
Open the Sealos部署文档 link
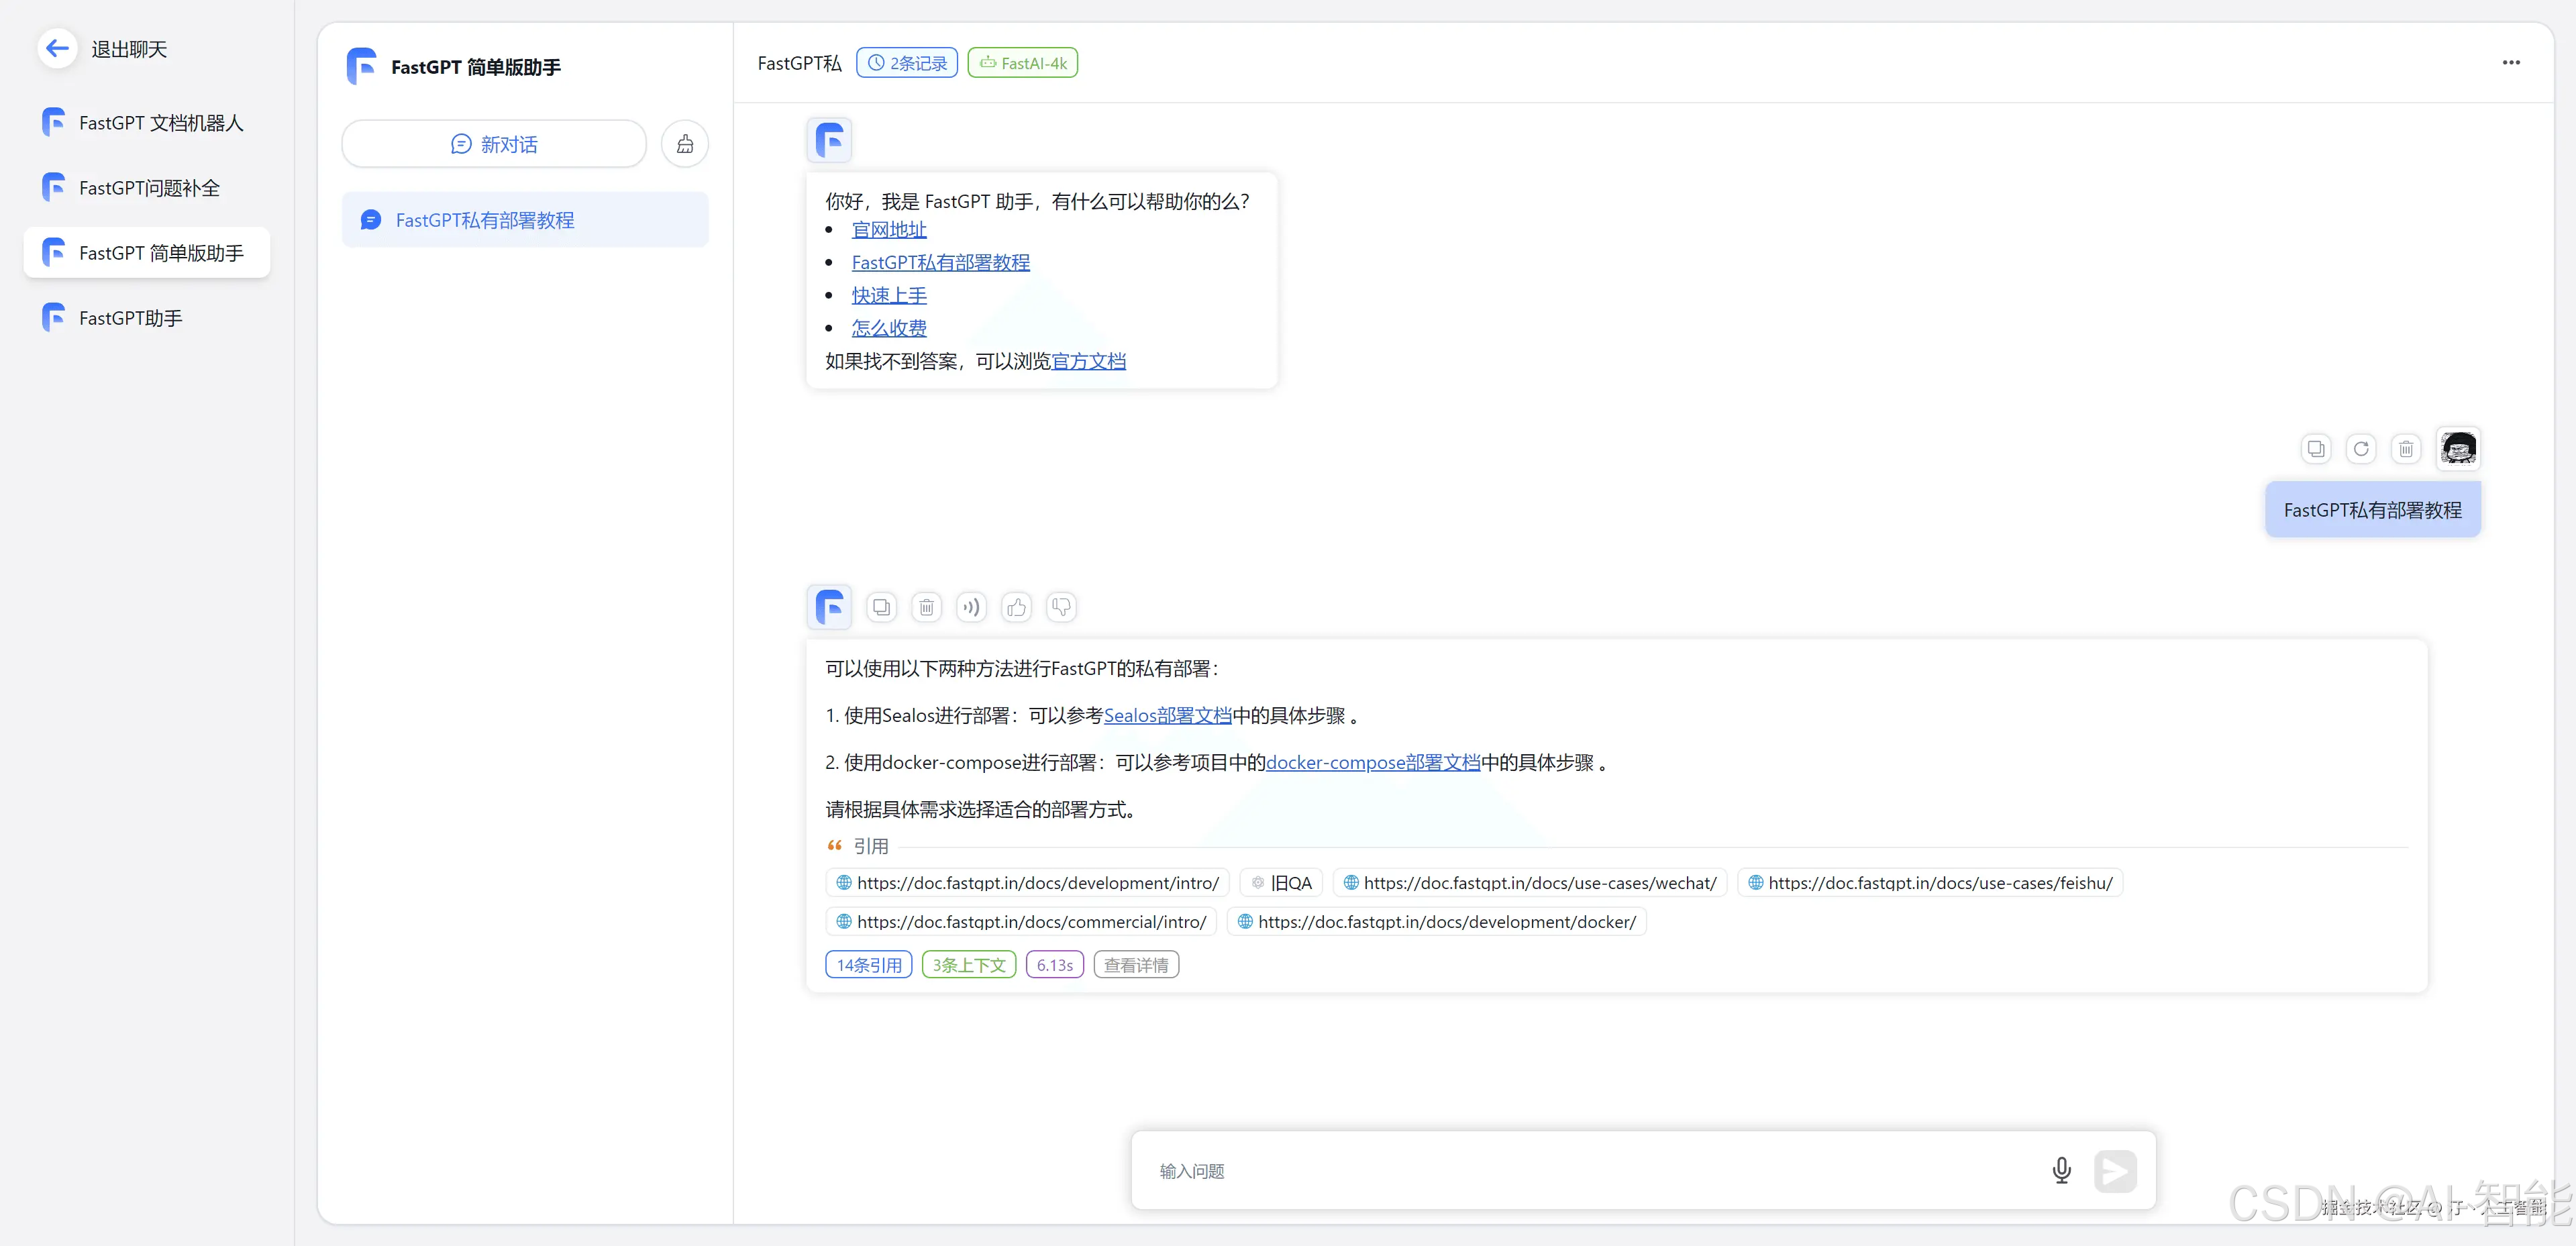1167,716
